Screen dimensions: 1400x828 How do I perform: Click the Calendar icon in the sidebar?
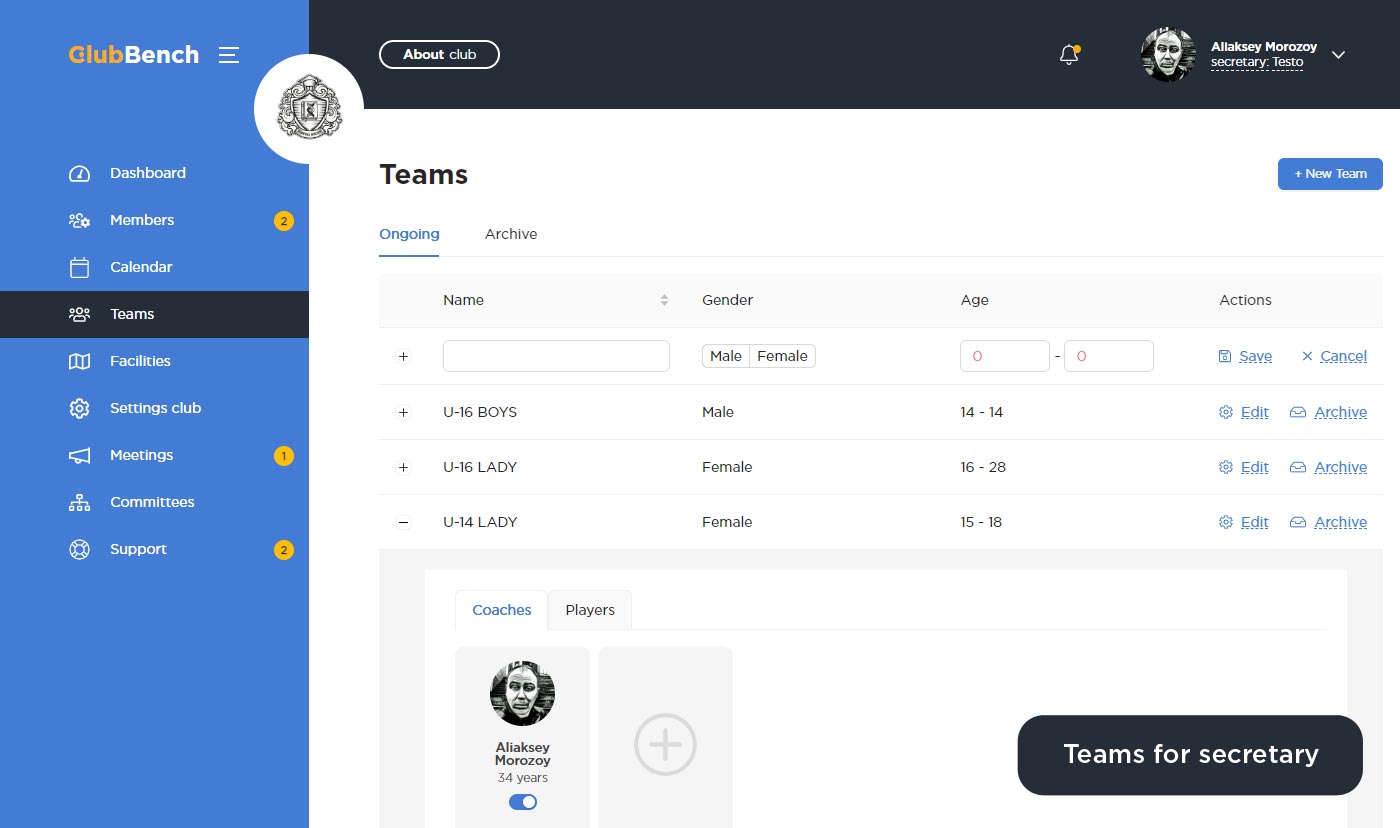click(79, 267)
